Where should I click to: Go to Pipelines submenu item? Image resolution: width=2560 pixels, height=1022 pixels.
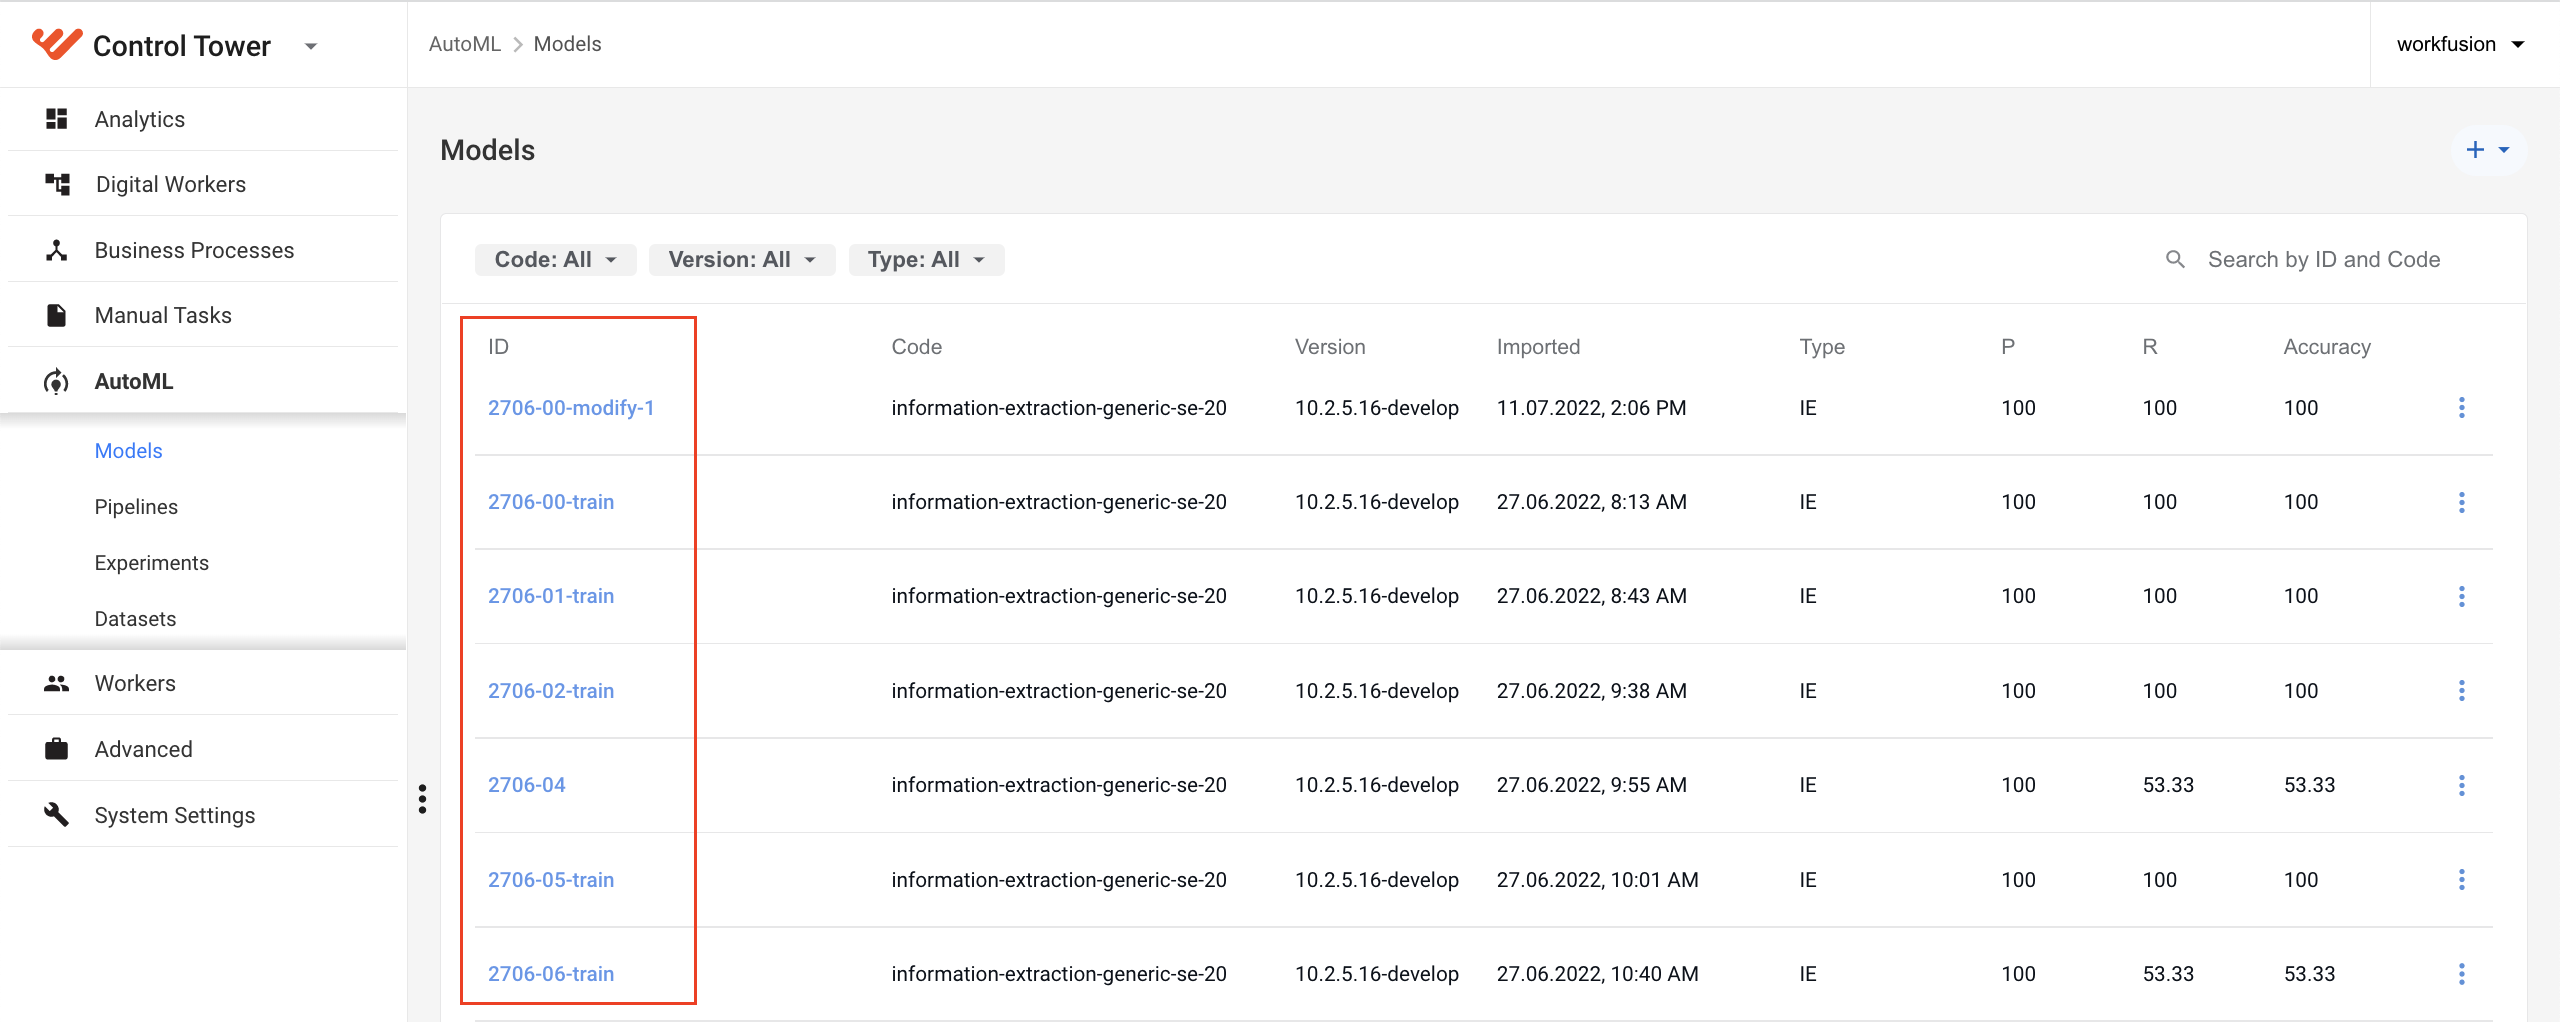(136, 507)
